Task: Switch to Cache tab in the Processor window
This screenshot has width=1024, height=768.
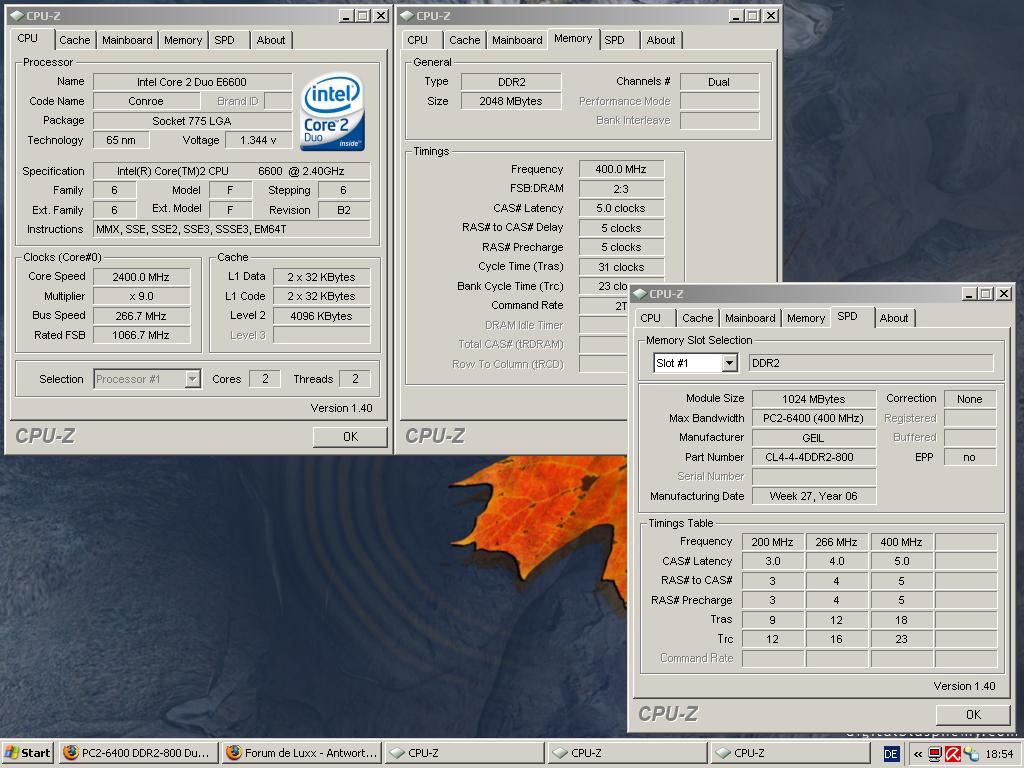Action: [74, 40]
